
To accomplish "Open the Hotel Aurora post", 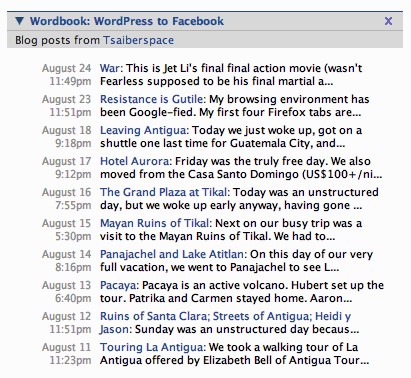I will [135, 161].
